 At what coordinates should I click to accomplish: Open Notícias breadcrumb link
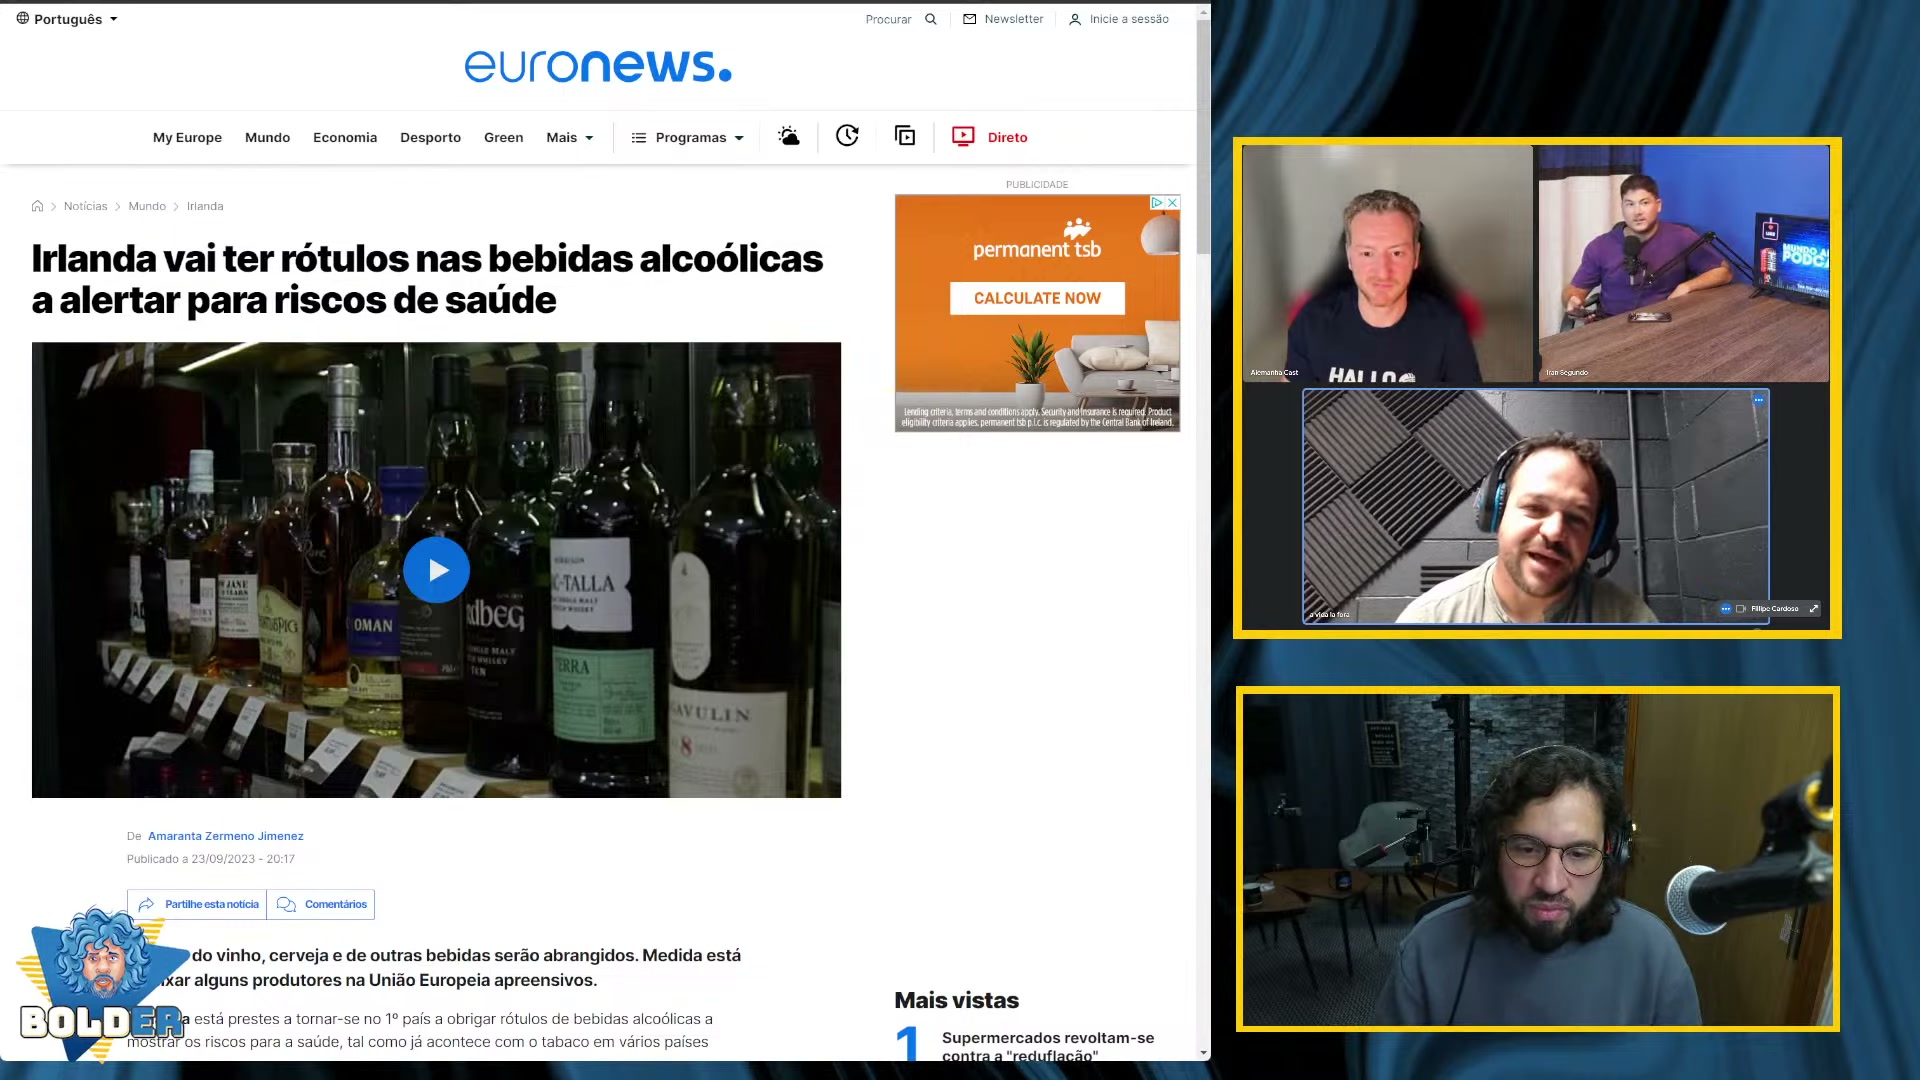85,206
